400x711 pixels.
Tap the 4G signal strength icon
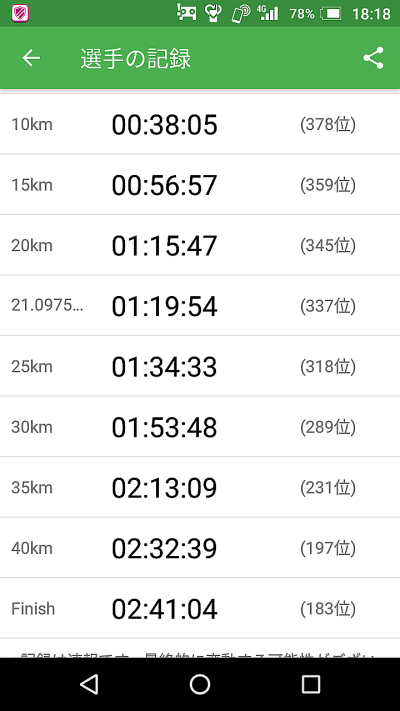point(268,13)
